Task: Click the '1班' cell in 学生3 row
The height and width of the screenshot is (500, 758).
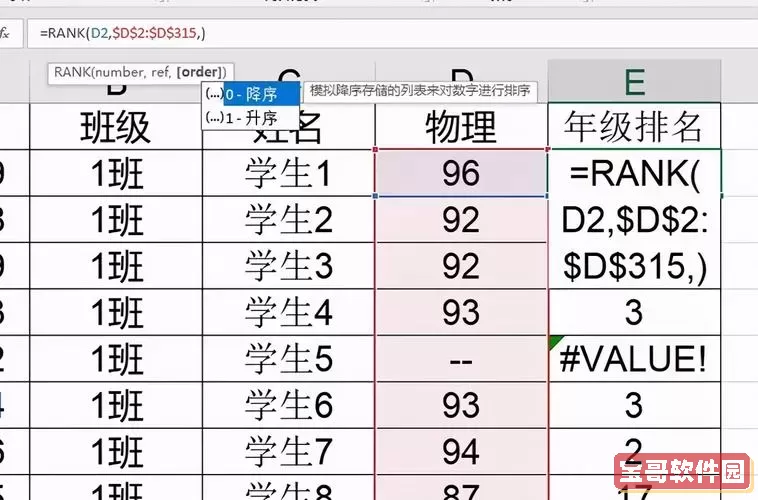Action: (116, 265)
